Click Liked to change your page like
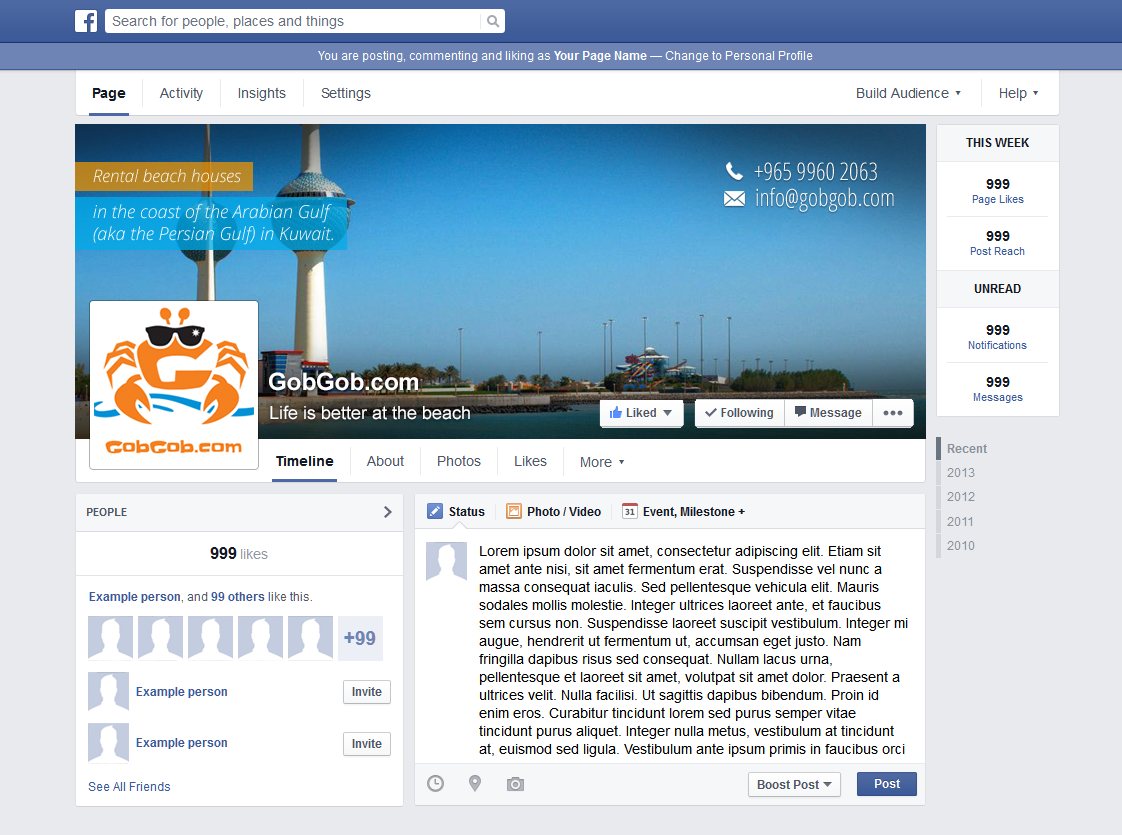This screenshot has width=1122, height=835. 640,412
